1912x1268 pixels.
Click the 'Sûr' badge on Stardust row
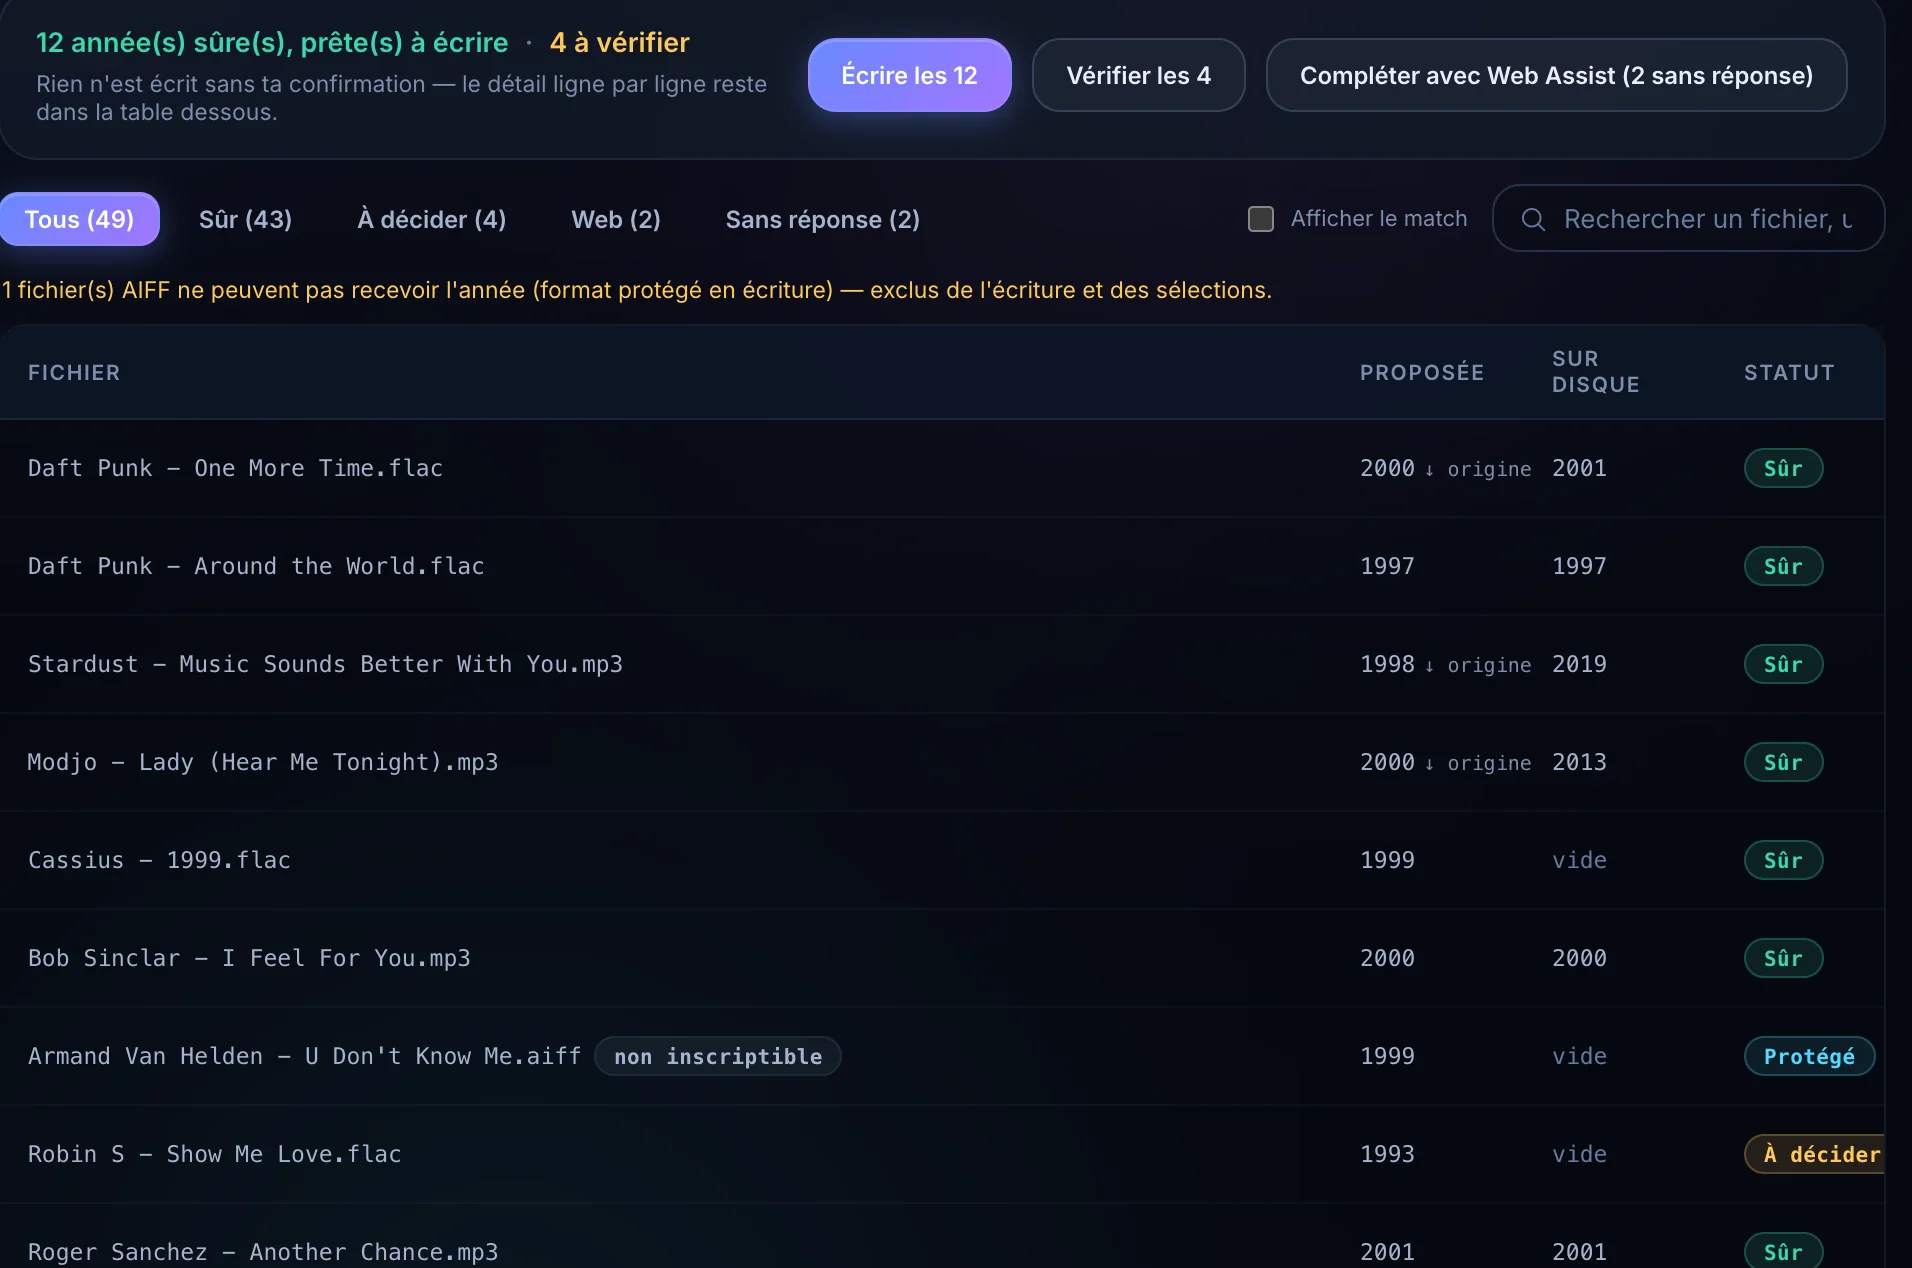1783,664
